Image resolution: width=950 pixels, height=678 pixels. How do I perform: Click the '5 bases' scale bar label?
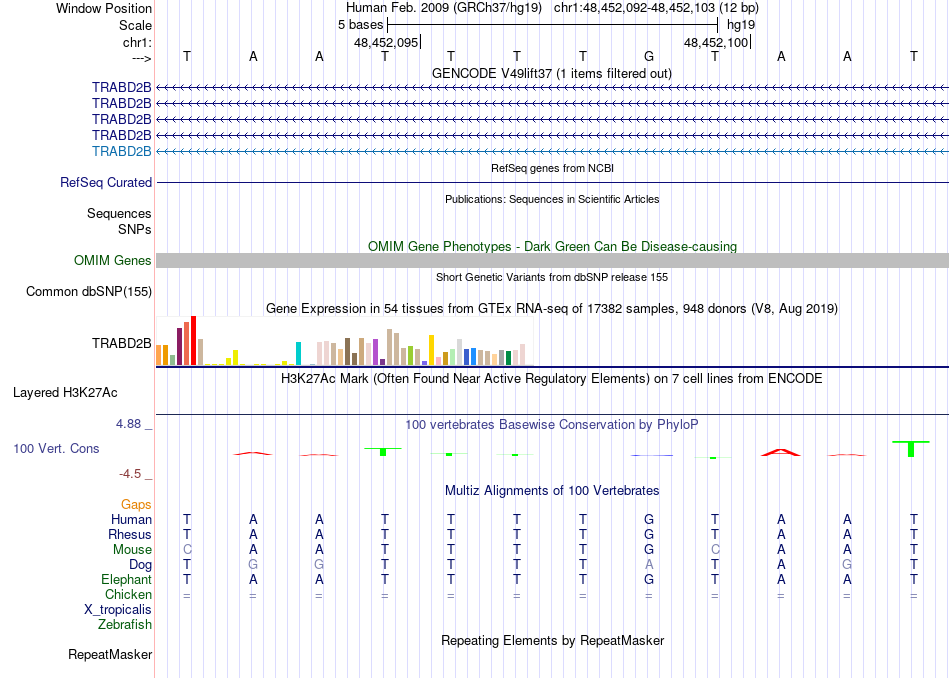pyautogui.click(x=360, y=25)
